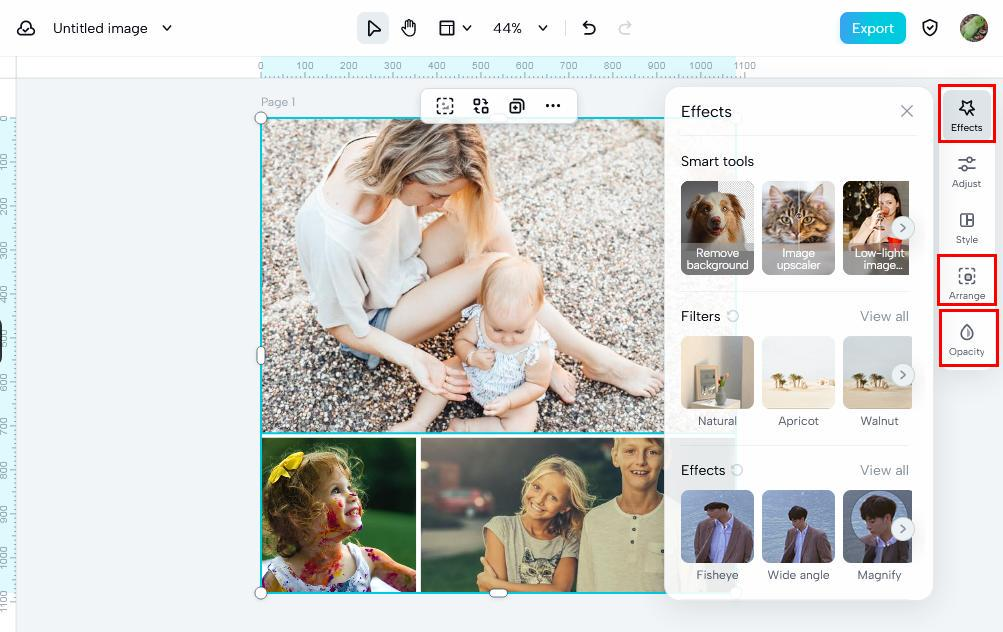Screen dimensions: 1003x632
Task: Close the Effects panel
Action: point(907,111)
